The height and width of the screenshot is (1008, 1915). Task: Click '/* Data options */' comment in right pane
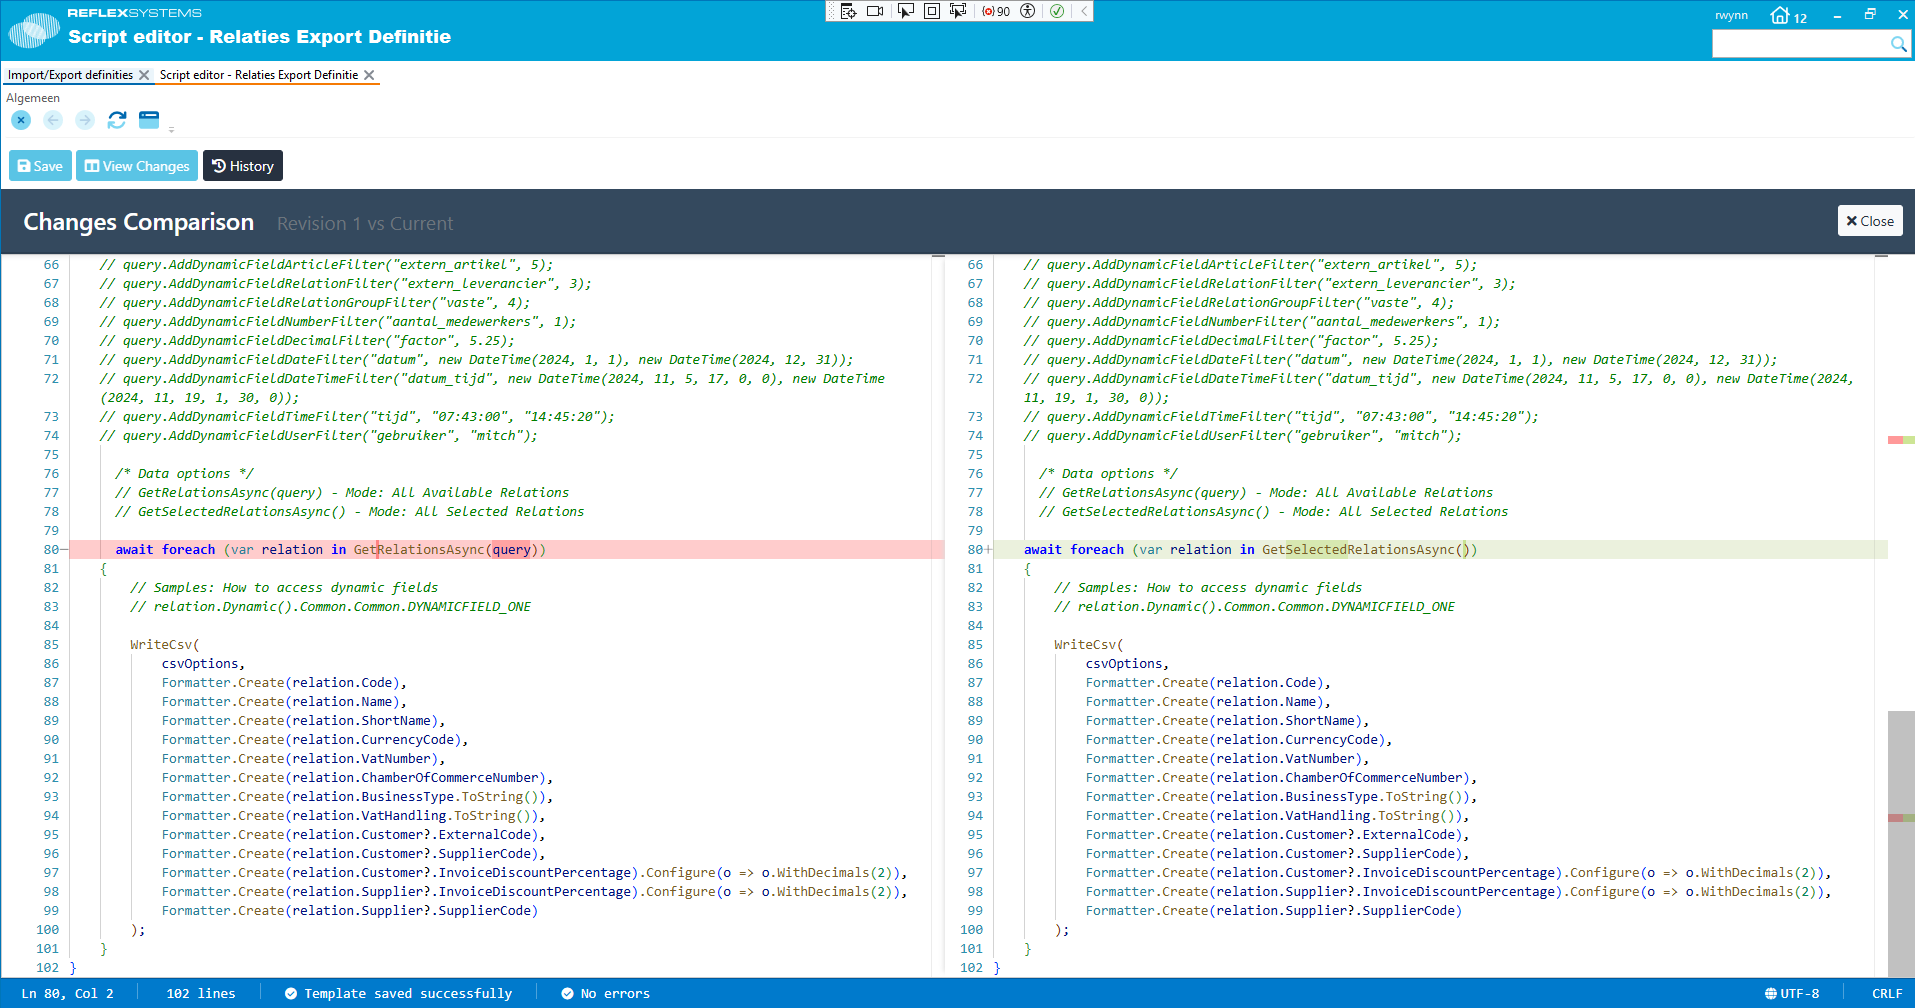pyautogui.click(x=1108, y=474)
